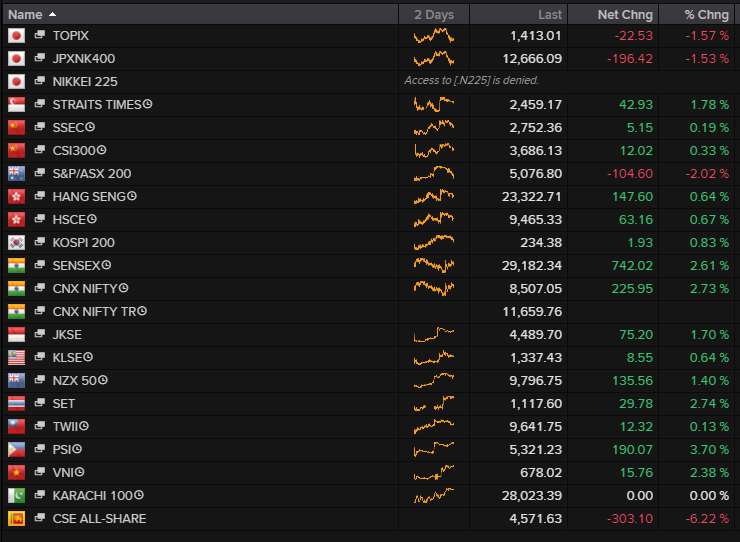The height and width of the screenshot is (542, 740).
Task: Sort by the Last column header
Action: coord(518,15)
